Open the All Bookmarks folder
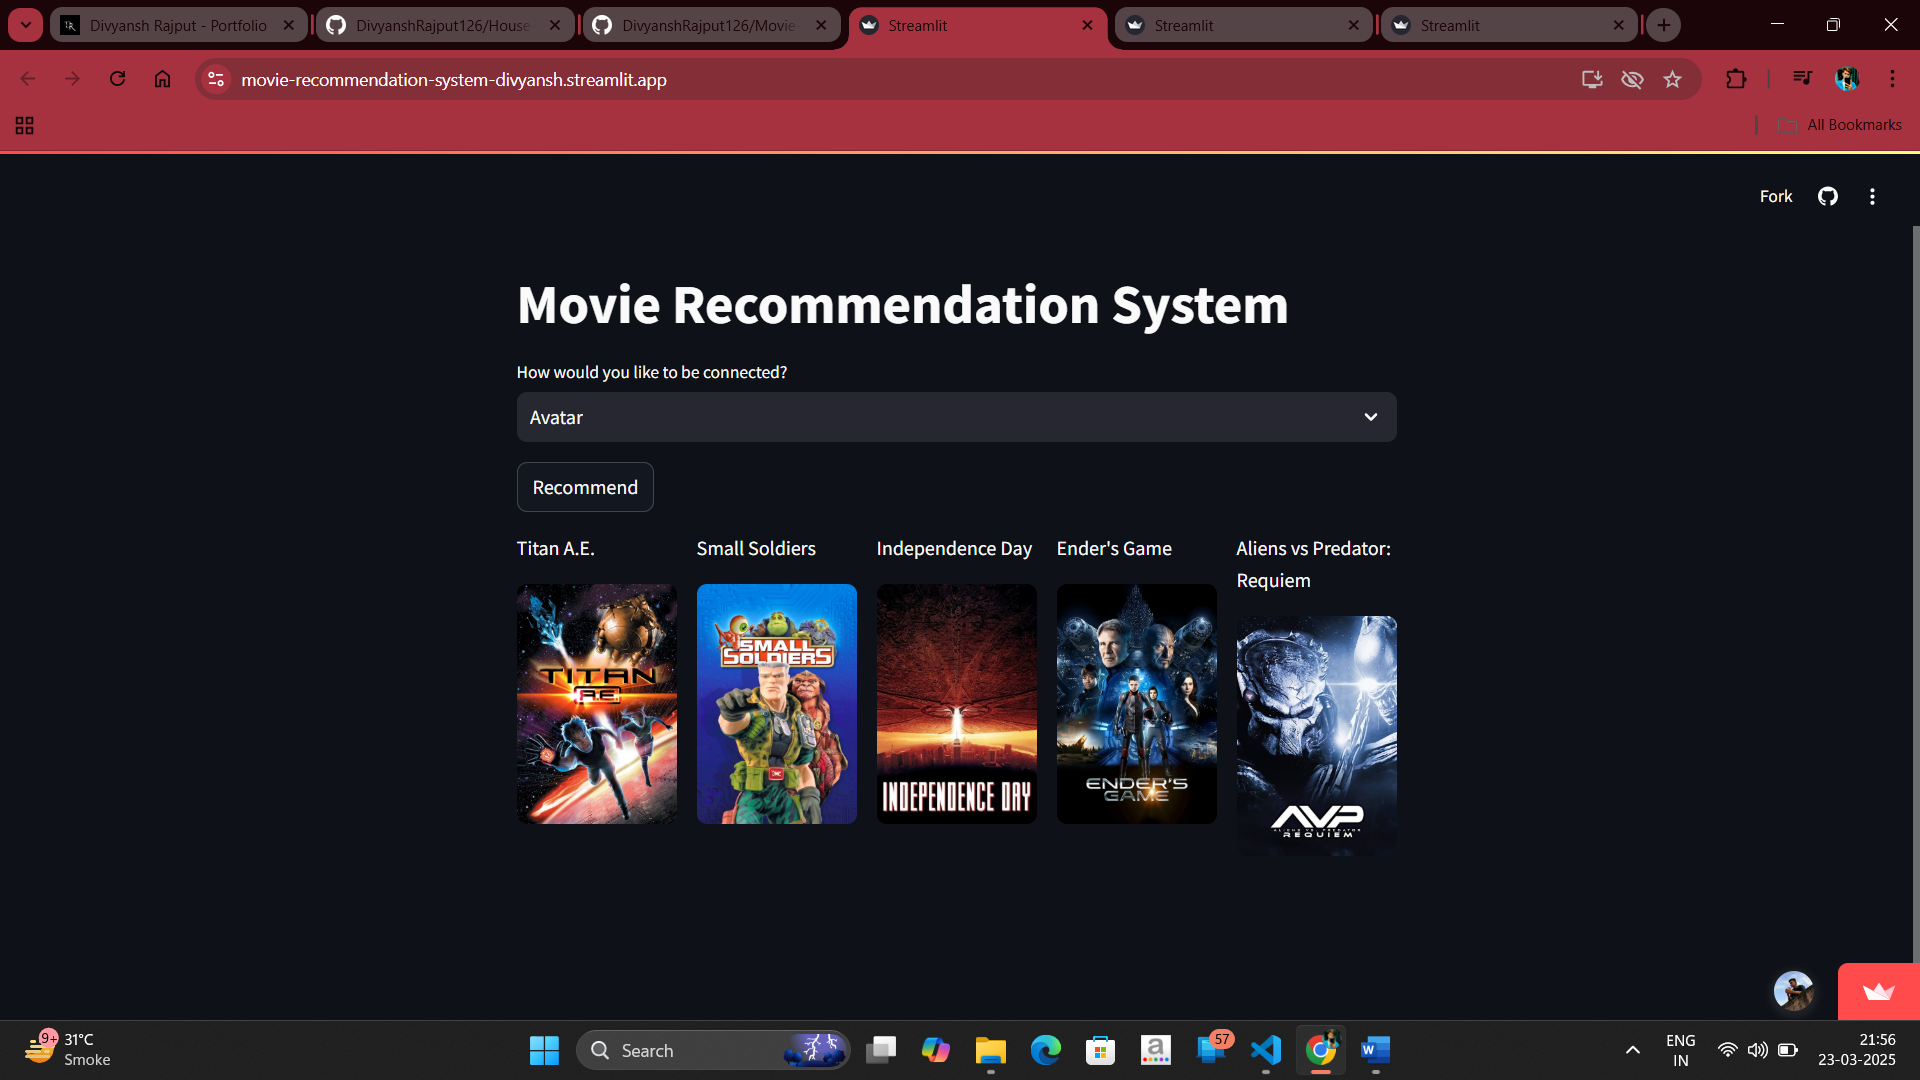 coord(1840,125)
